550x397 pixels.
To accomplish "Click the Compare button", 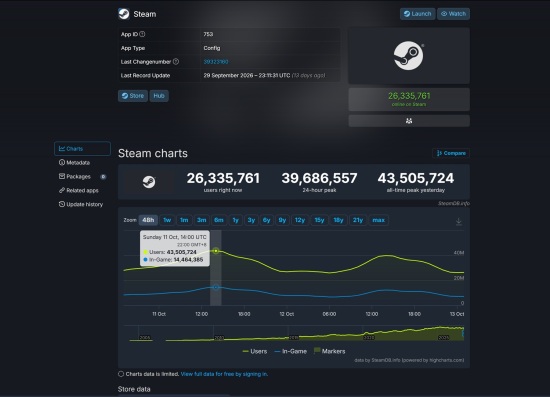I will 451,153.
